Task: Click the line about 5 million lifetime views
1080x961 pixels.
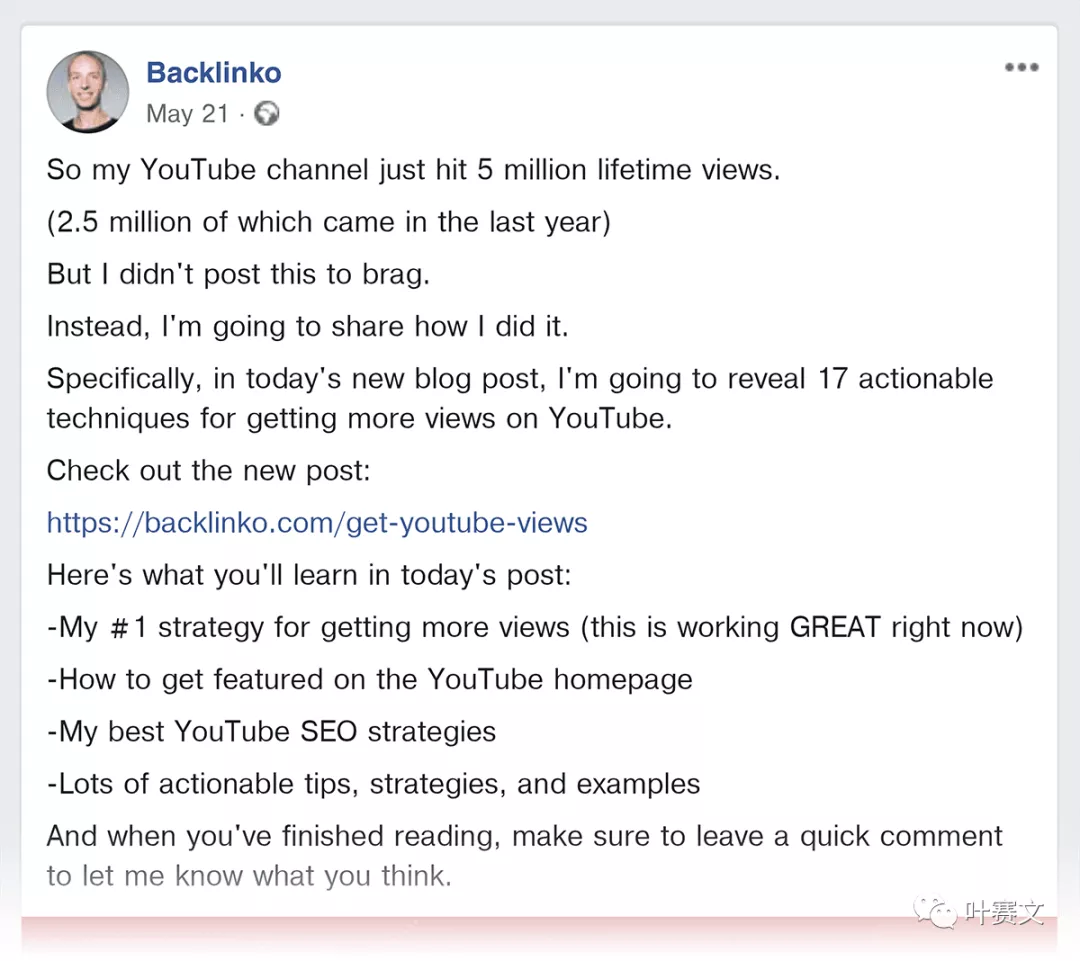Action: pyautogui.click(x=413, y=170)
